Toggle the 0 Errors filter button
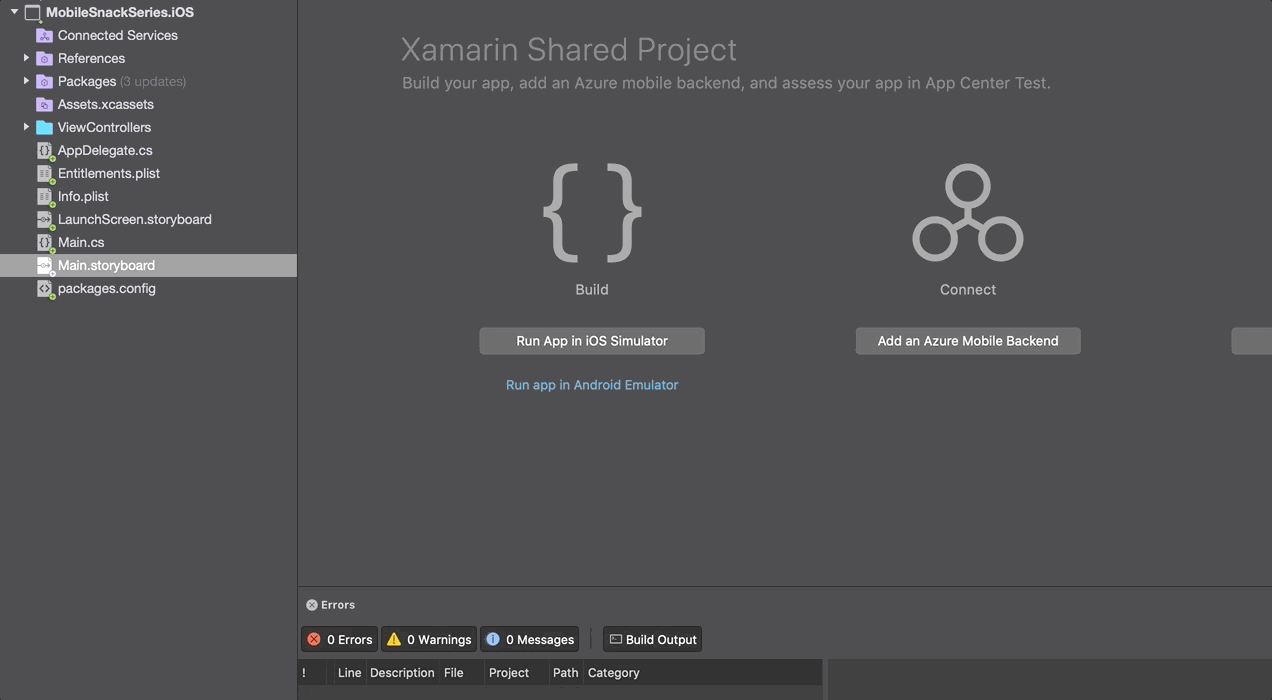The height and width of the screenshot is (700, 1272). pos(340,640)
